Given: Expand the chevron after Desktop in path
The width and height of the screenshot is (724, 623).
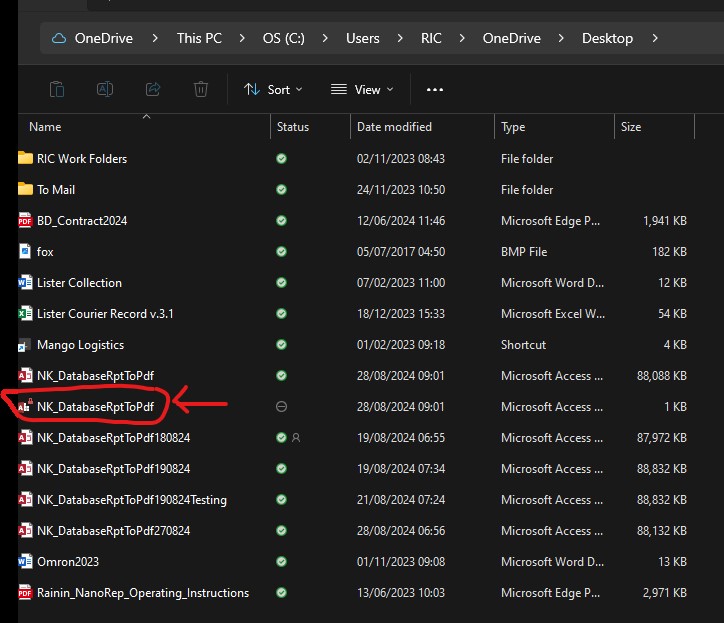Looking at the screenshot, I should [x=654, y=38].
